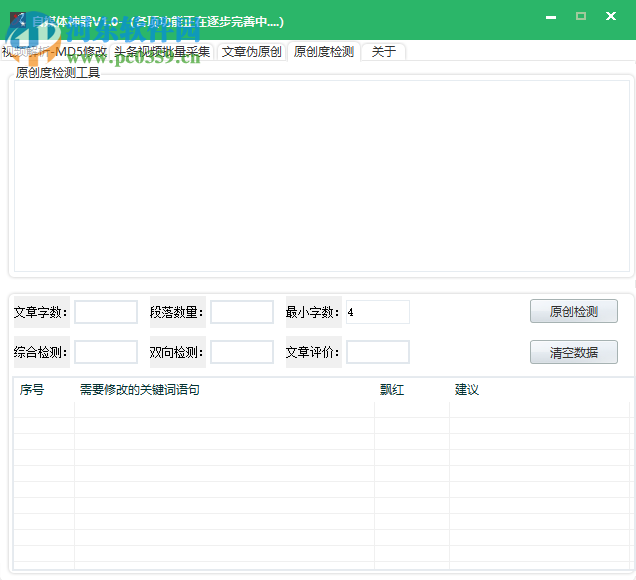This screenshot has width=636, height=580.
Task: Focus the large article text area
Action: [322, 176]
